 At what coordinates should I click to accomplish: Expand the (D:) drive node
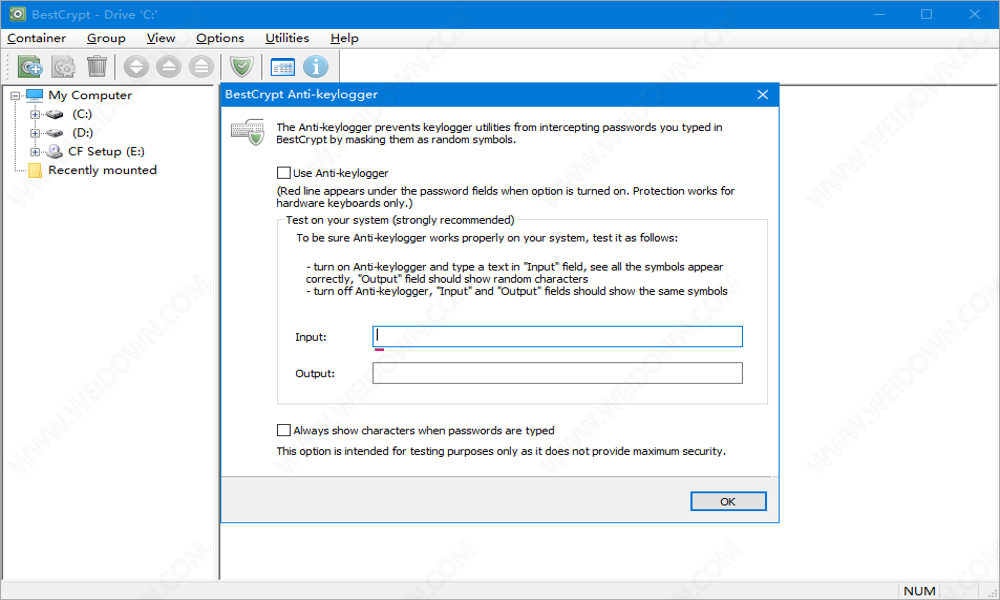tap(35, 133)
